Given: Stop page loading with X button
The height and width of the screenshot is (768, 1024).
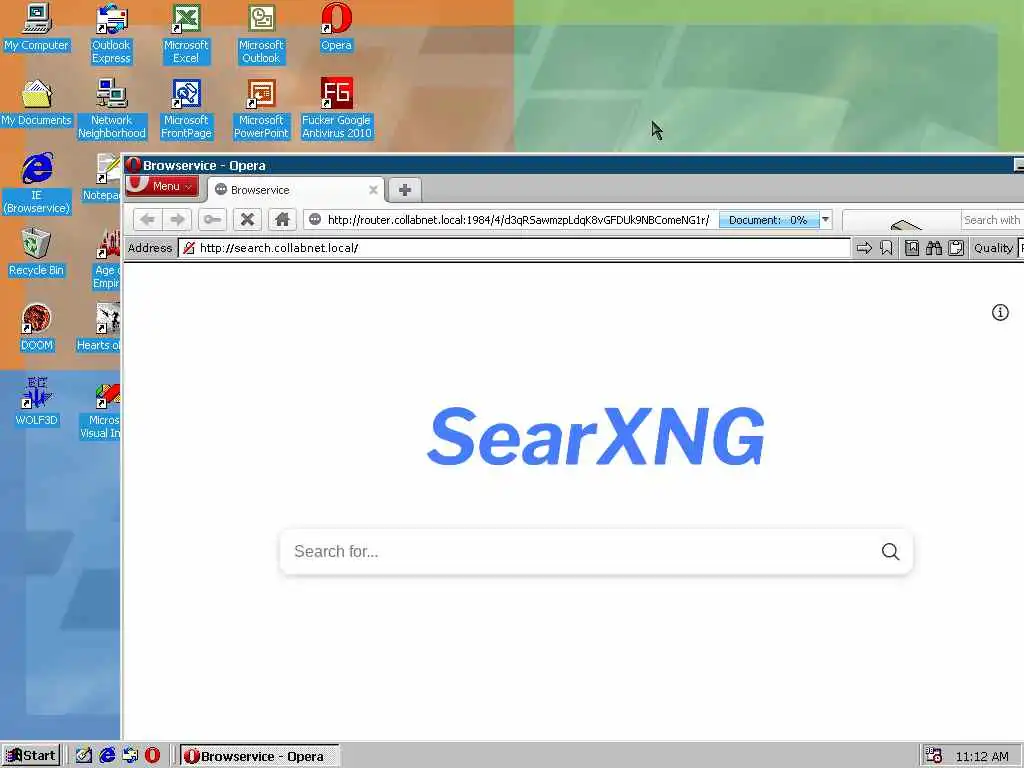Looking at the screenshot, I should tap(248, 219).
